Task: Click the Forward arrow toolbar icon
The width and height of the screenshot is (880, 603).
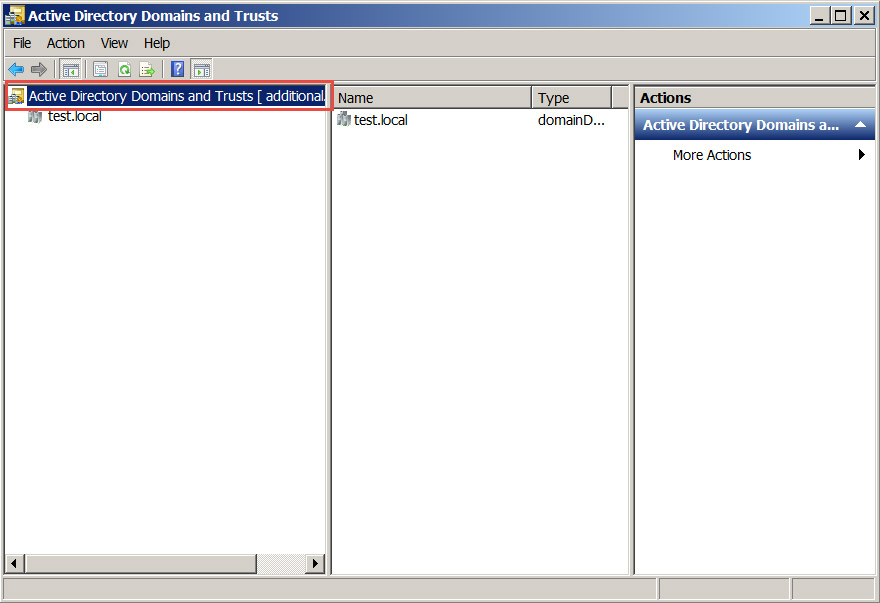Action: (39, 69)
